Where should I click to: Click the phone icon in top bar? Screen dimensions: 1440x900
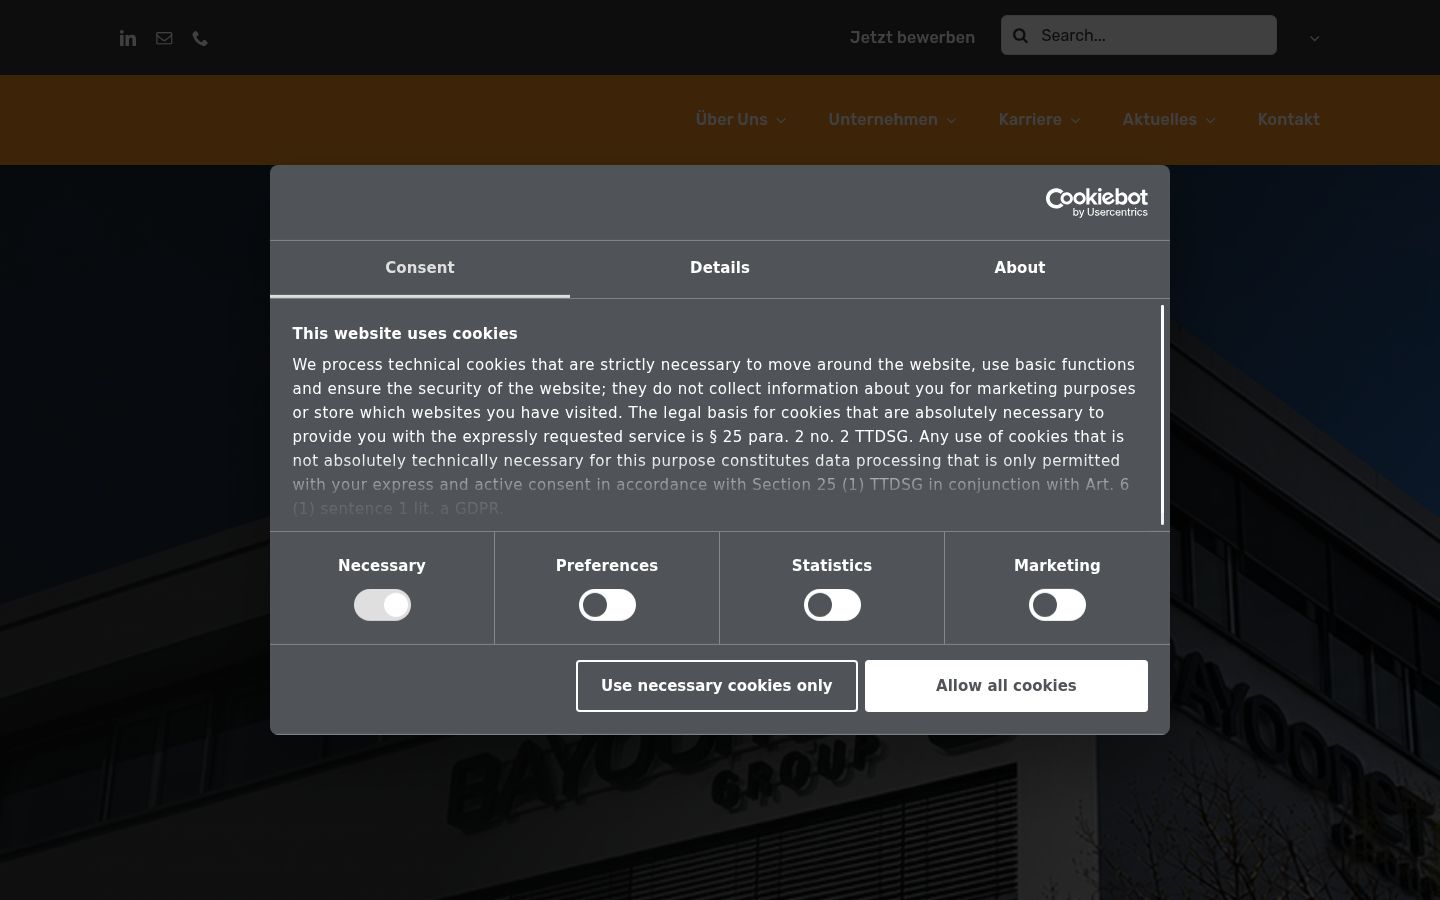(200, 38)
